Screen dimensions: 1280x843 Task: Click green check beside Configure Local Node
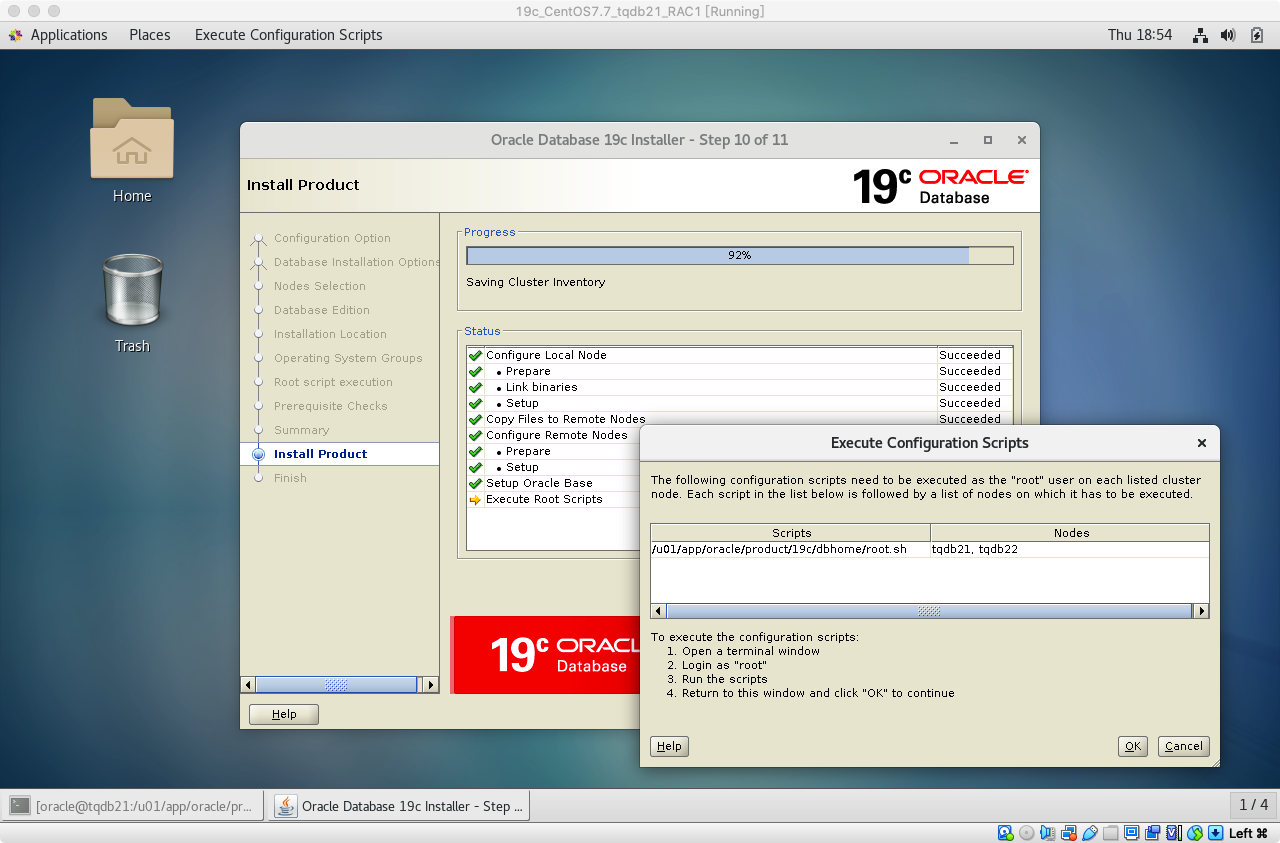click(475, 355)
